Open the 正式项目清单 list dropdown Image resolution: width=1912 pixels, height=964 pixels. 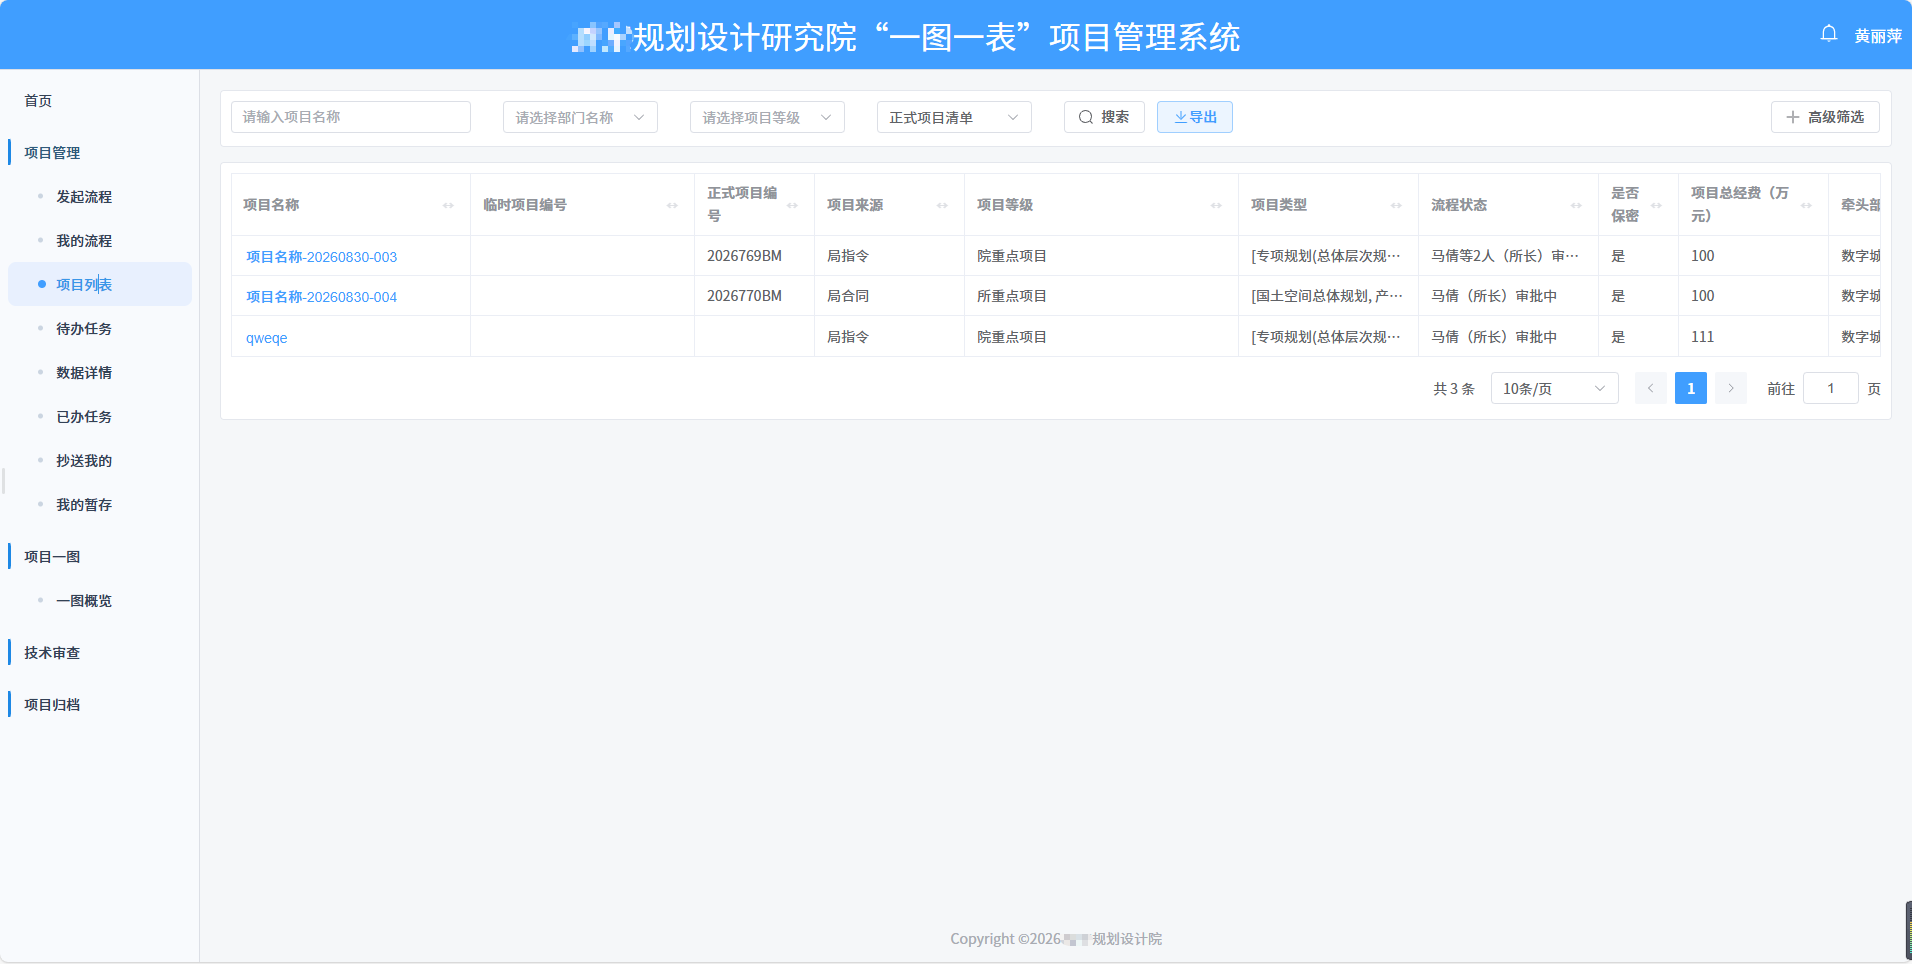click(x=954, y=117)
